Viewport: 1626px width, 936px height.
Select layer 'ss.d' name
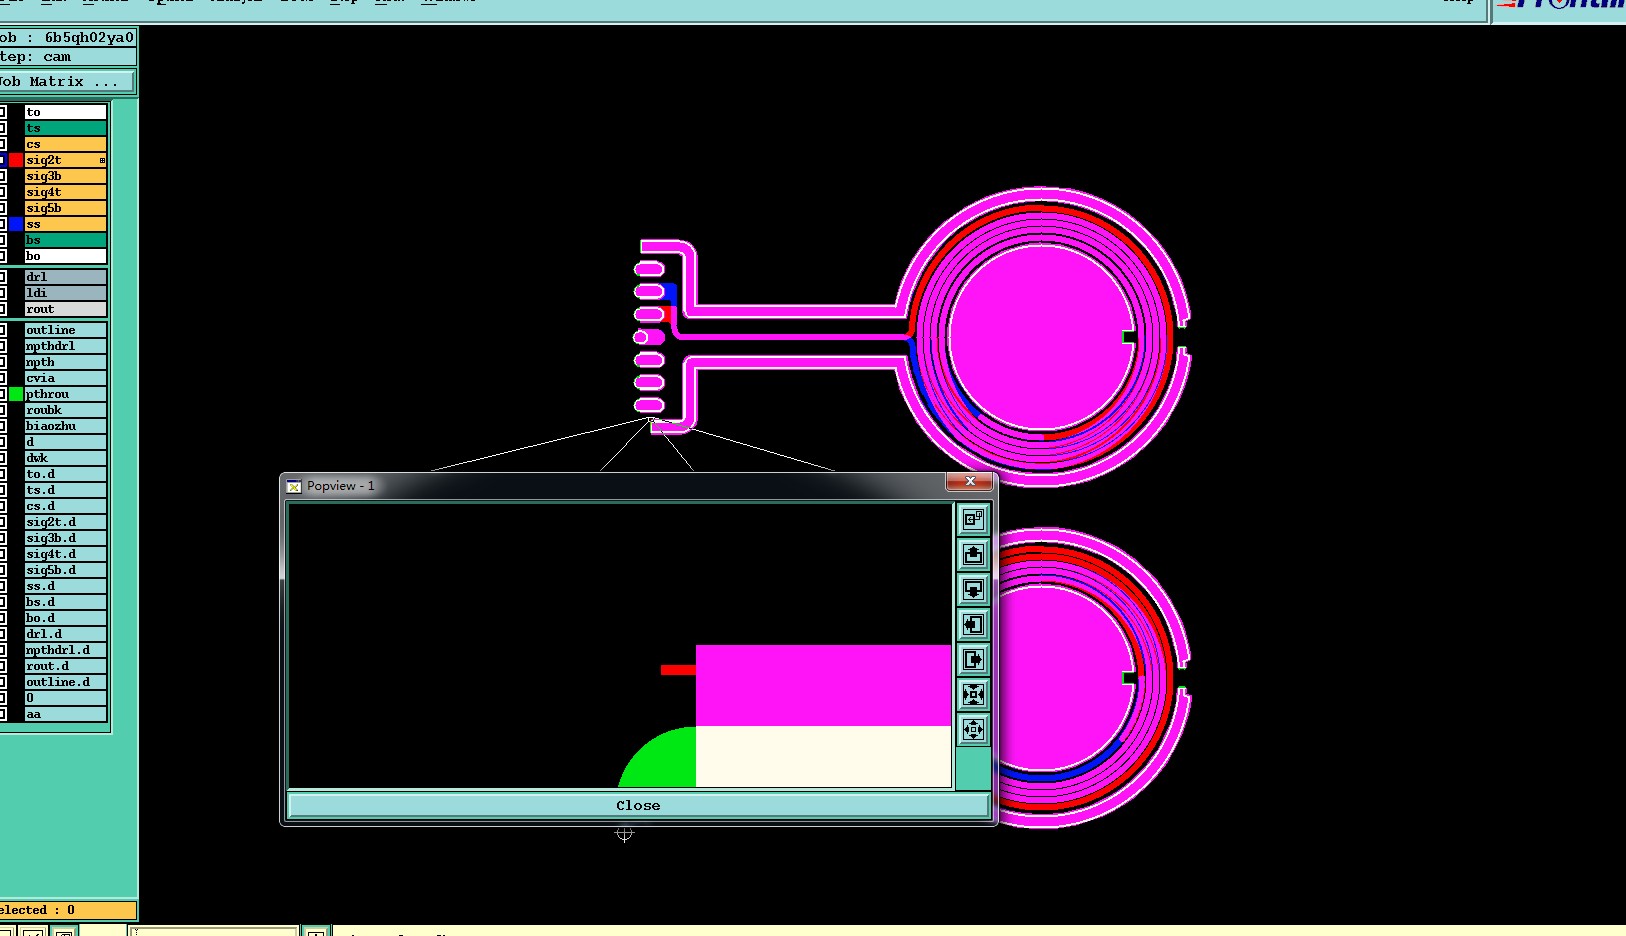65,586
